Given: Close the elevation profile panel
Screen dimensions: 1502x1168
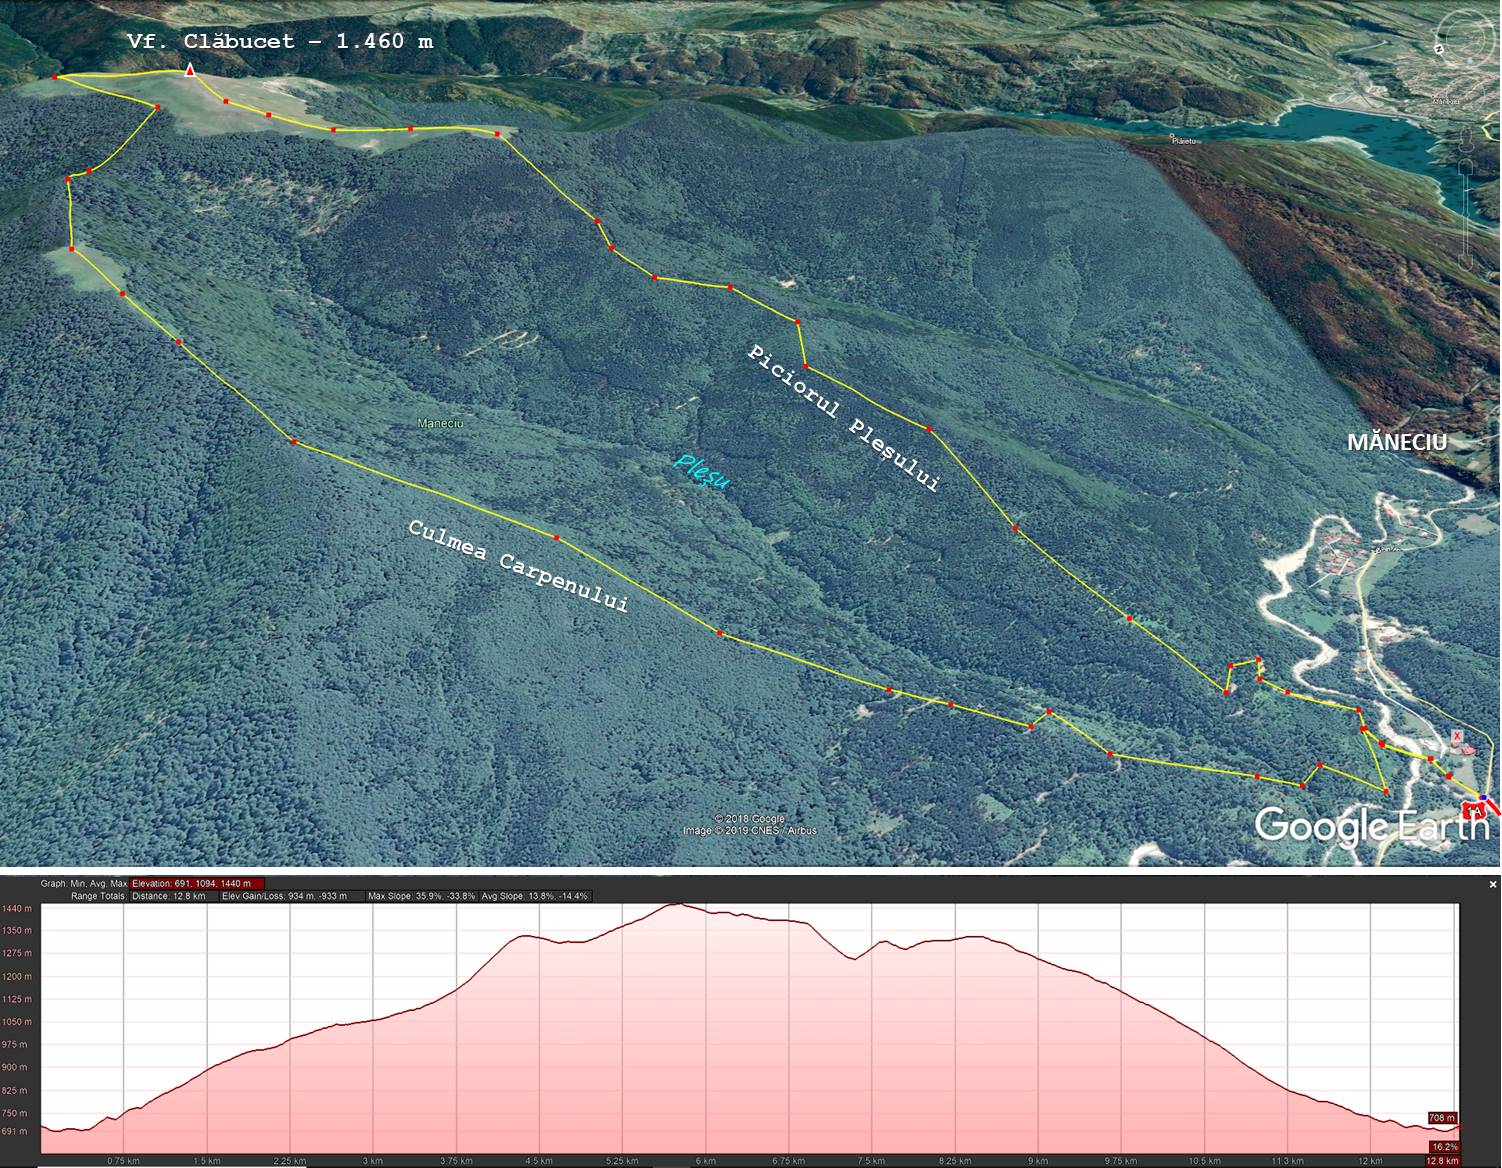Looking at the screenshot, I should [1493, 884].
